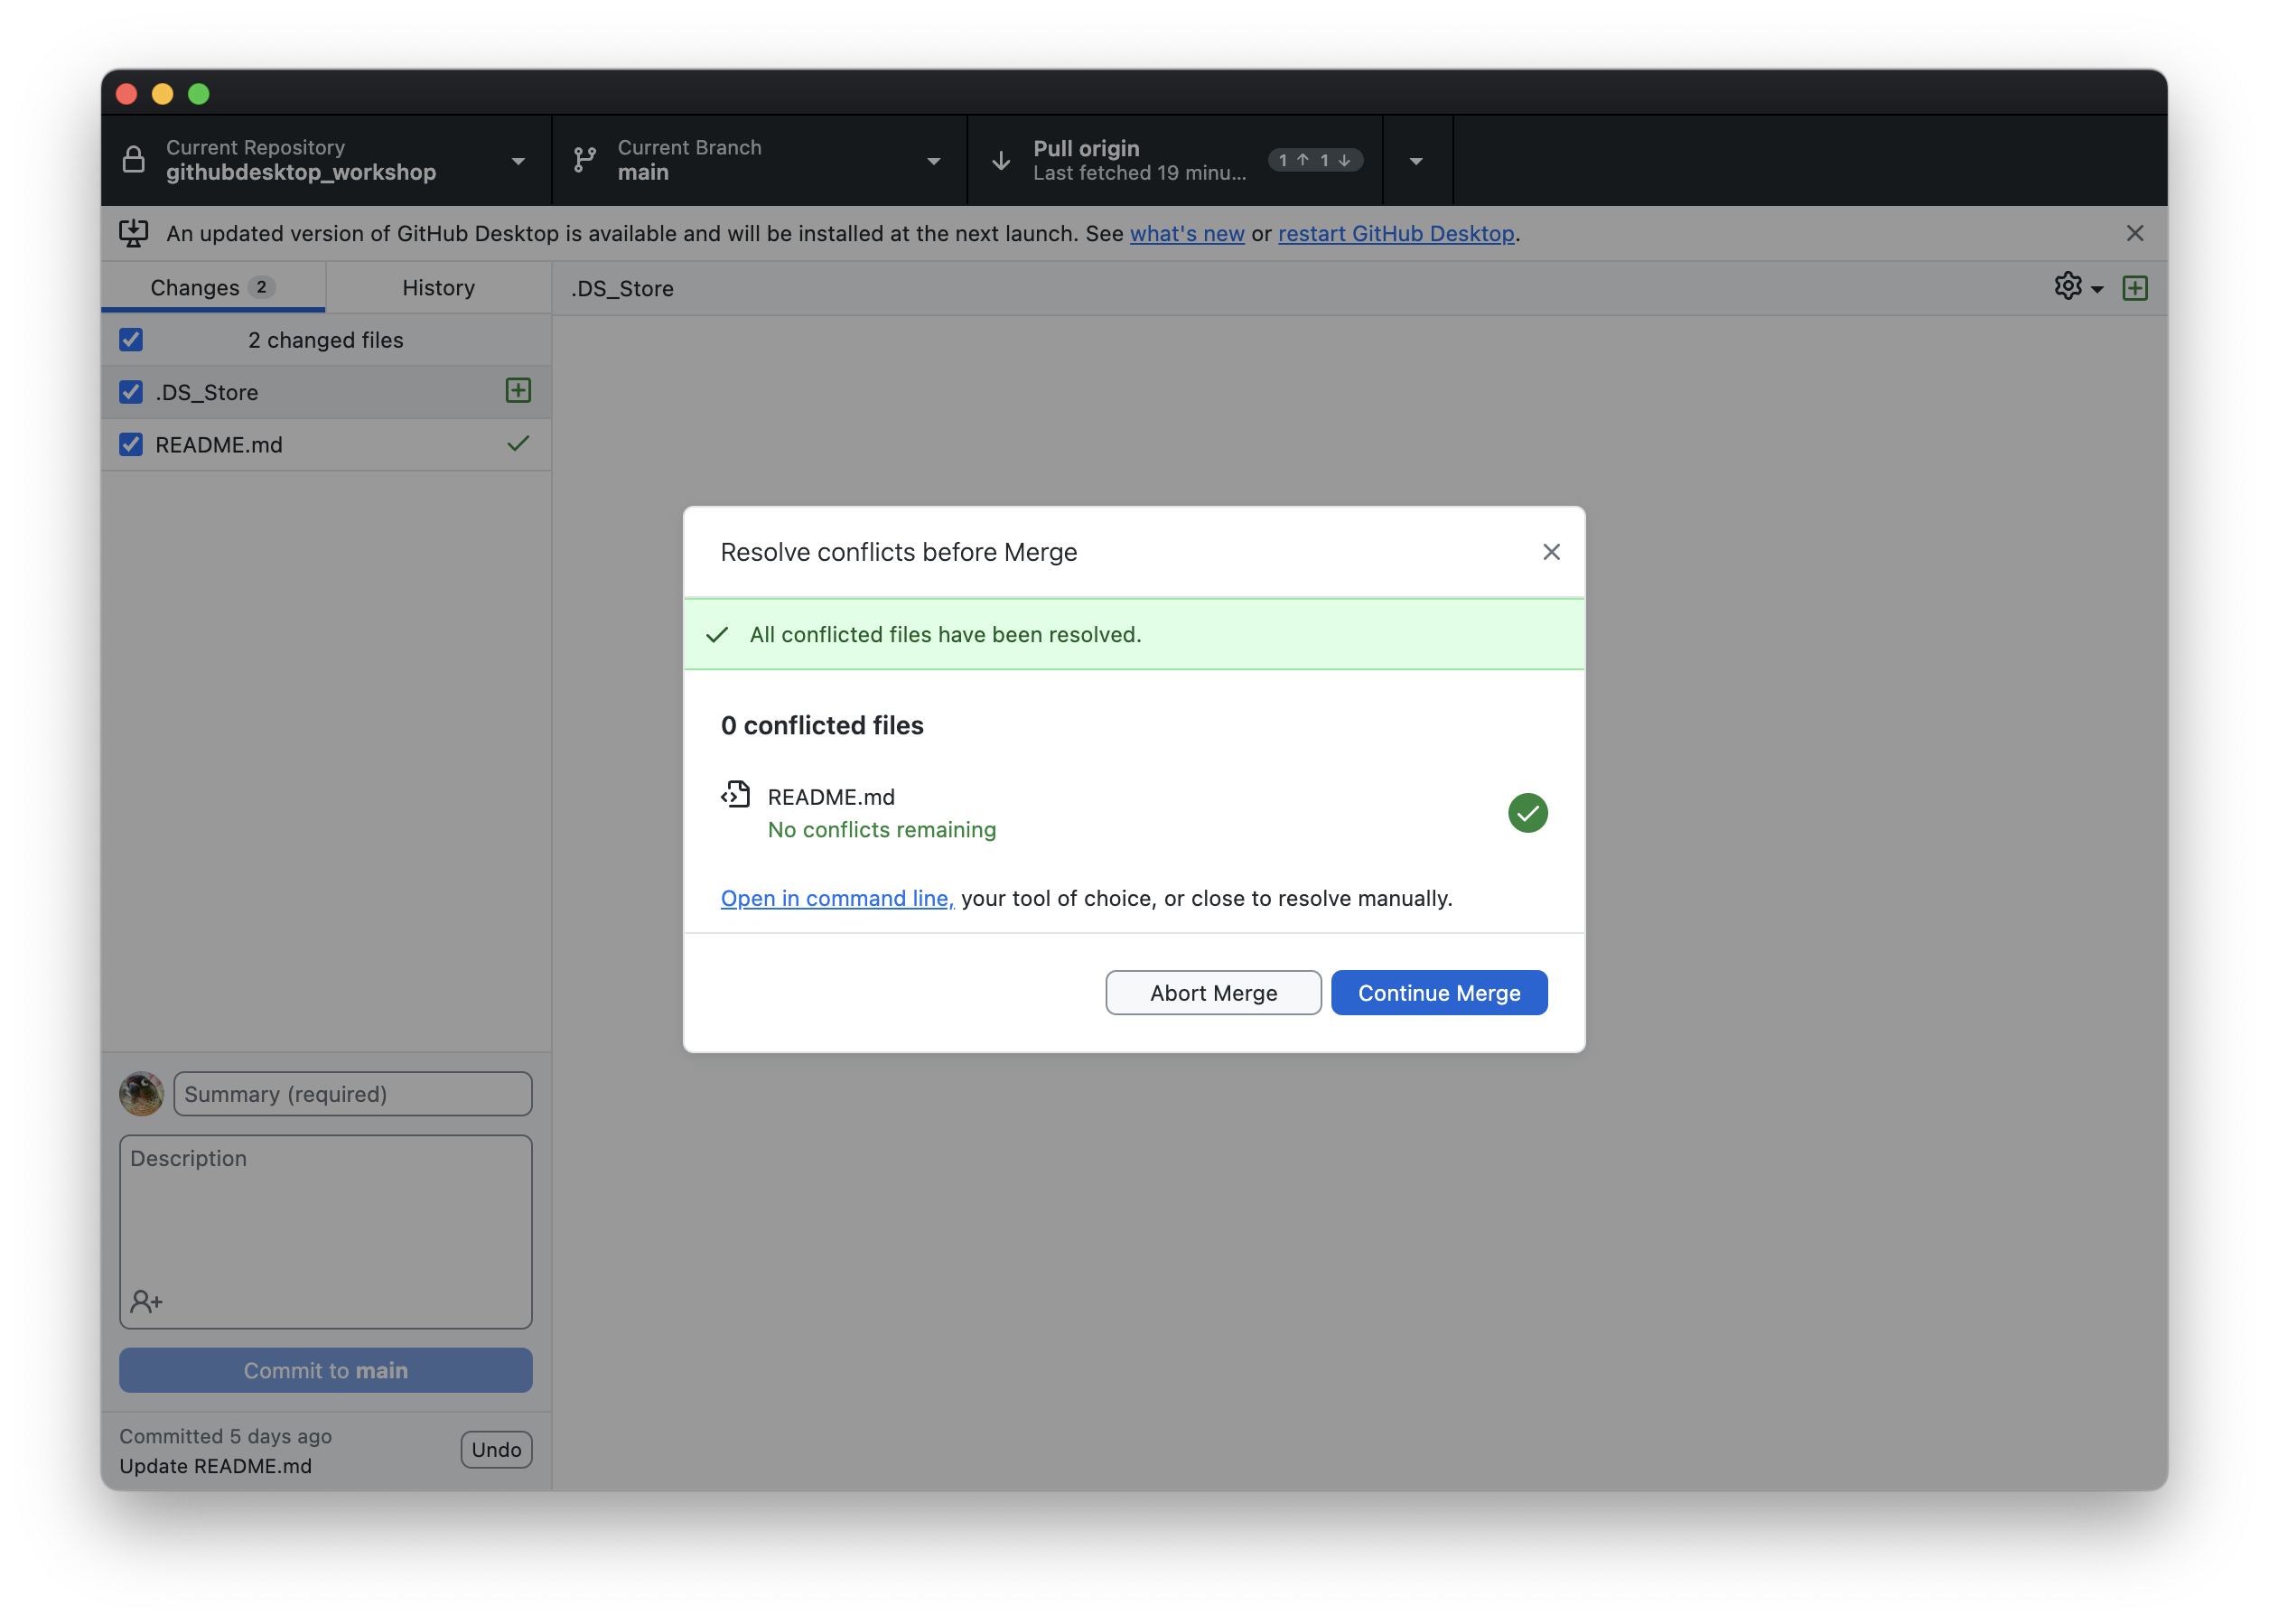
Task: Click the Description text area field
Action: tap(327, 1225)
